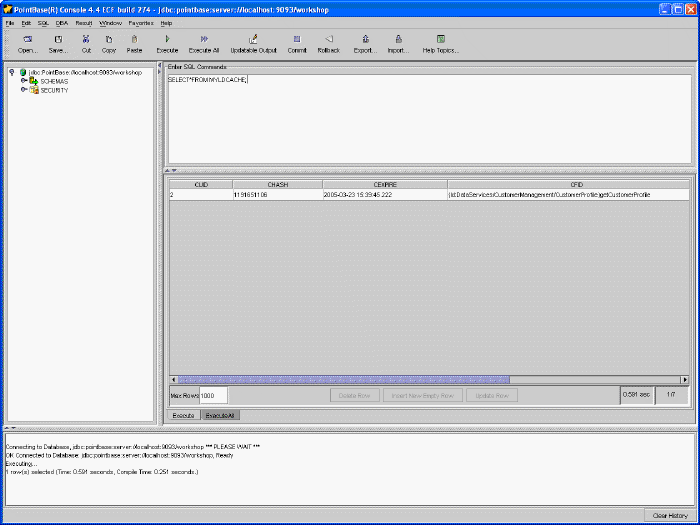Click the Copy toolbar icon

click(109, 39)
